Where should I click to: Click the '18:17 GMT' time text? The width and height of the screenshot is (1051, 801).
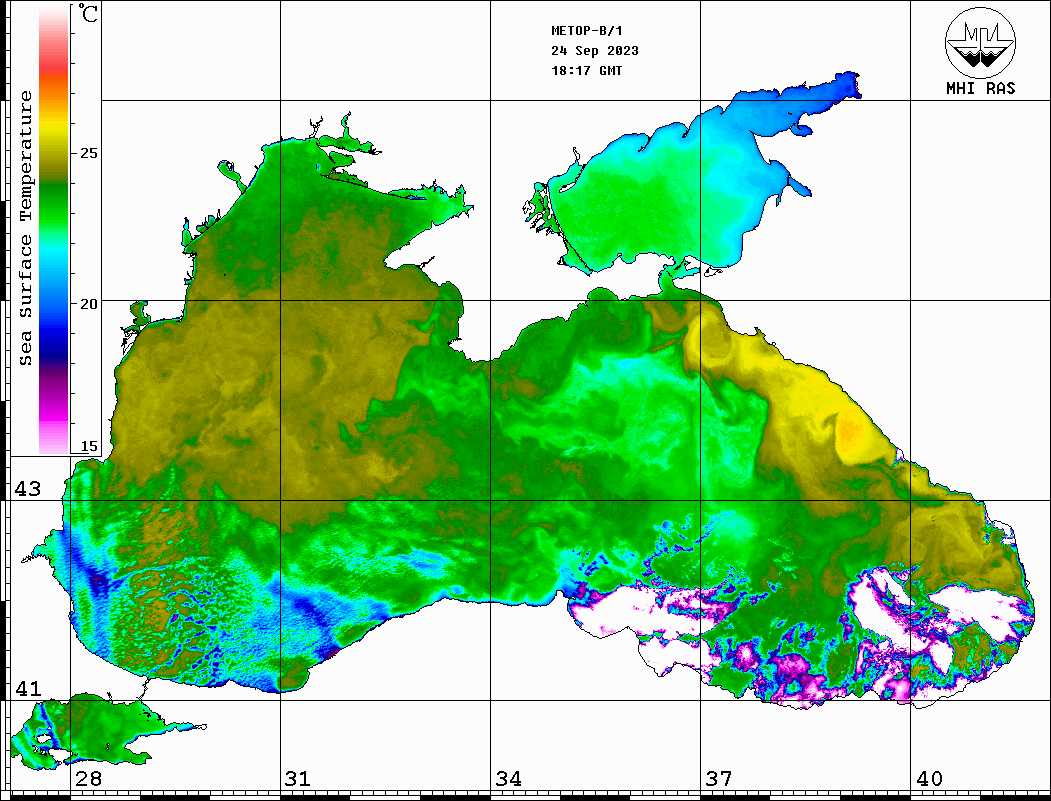click(586, 70)
